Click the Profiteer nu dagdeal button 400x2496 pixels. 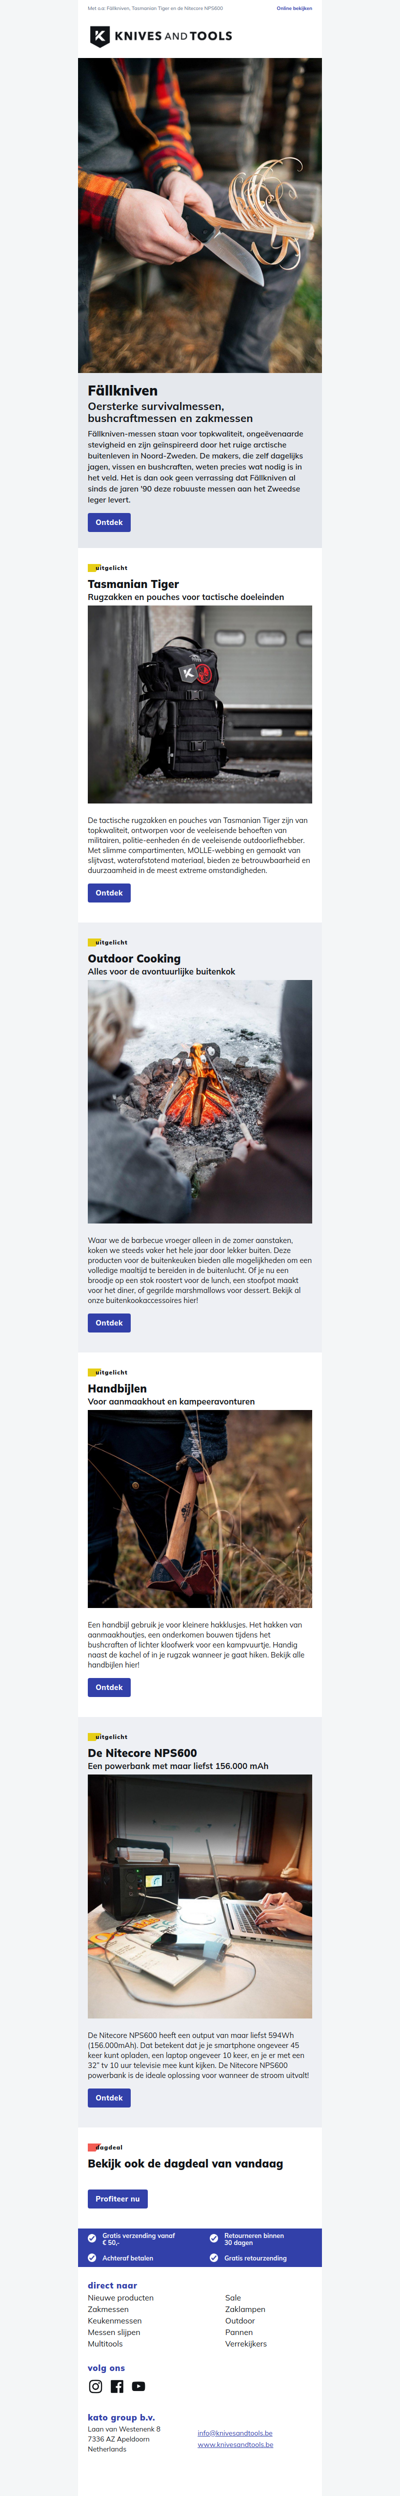(x=118, y=2199)
